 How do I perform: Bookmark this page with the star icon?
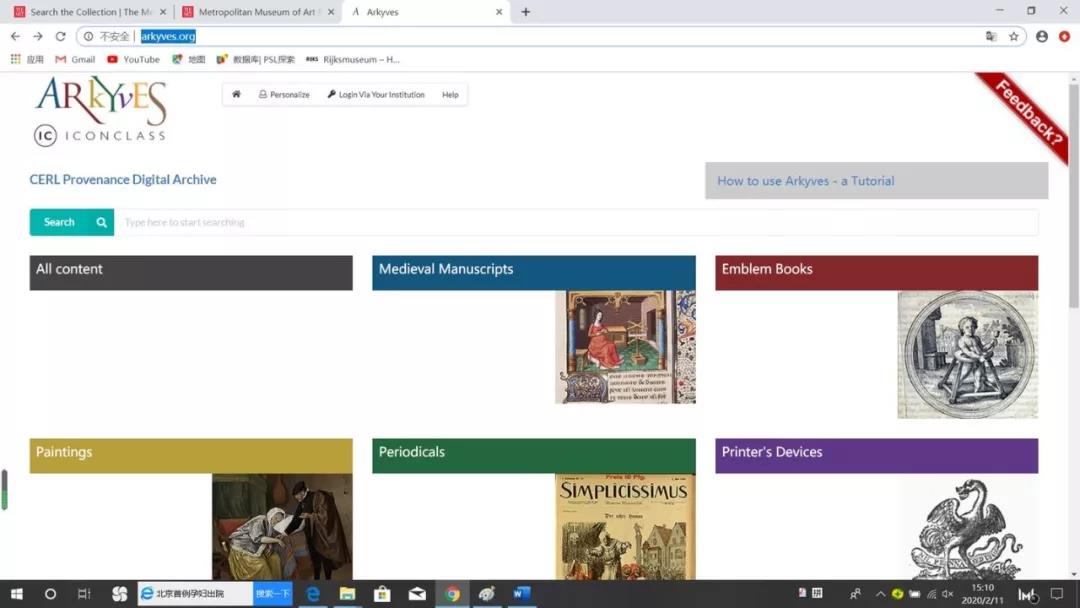click(x=1014, y=36)
